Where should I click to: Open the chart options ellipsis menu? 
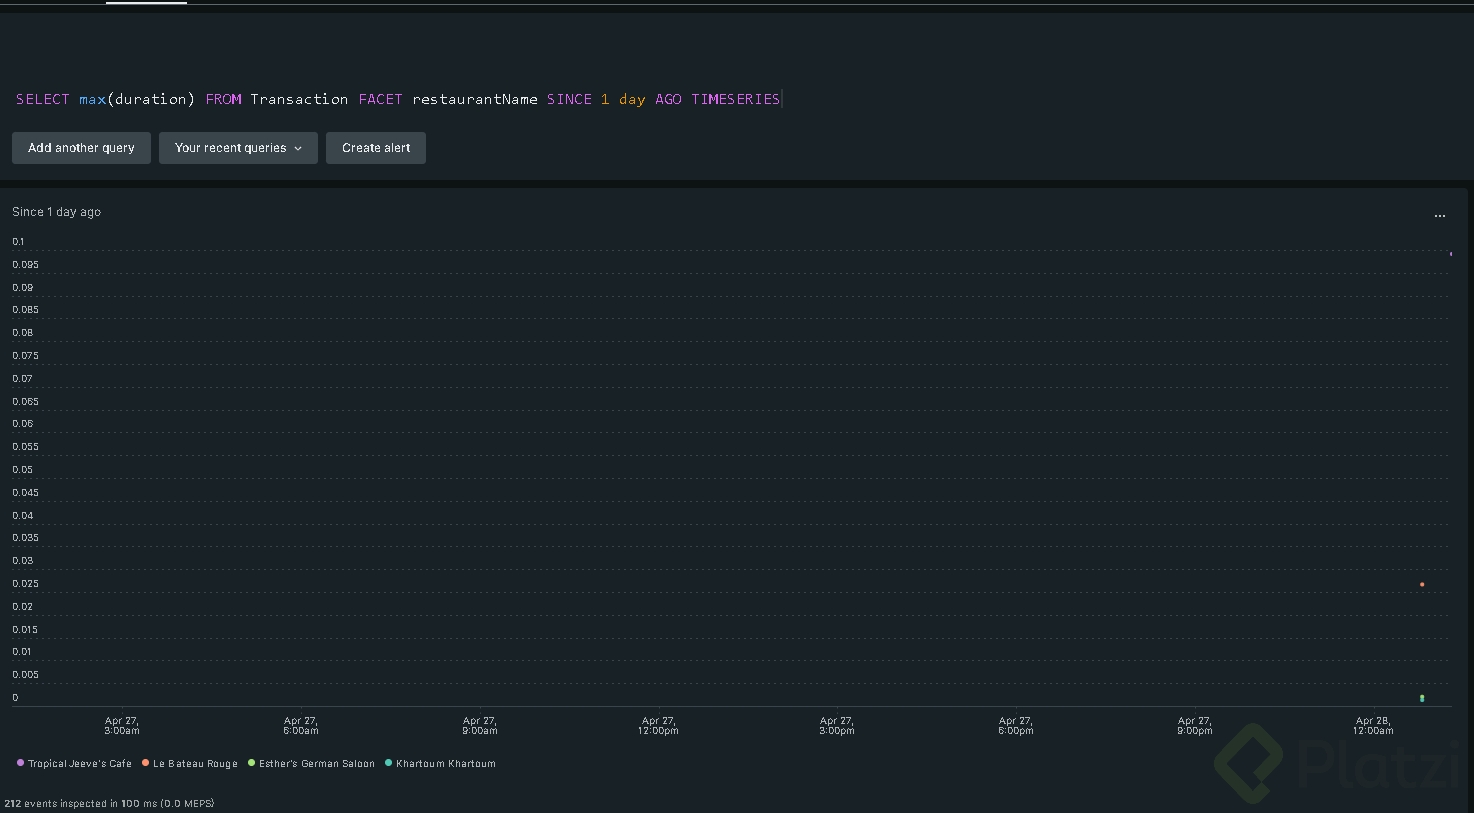(x=1439, y=216)
